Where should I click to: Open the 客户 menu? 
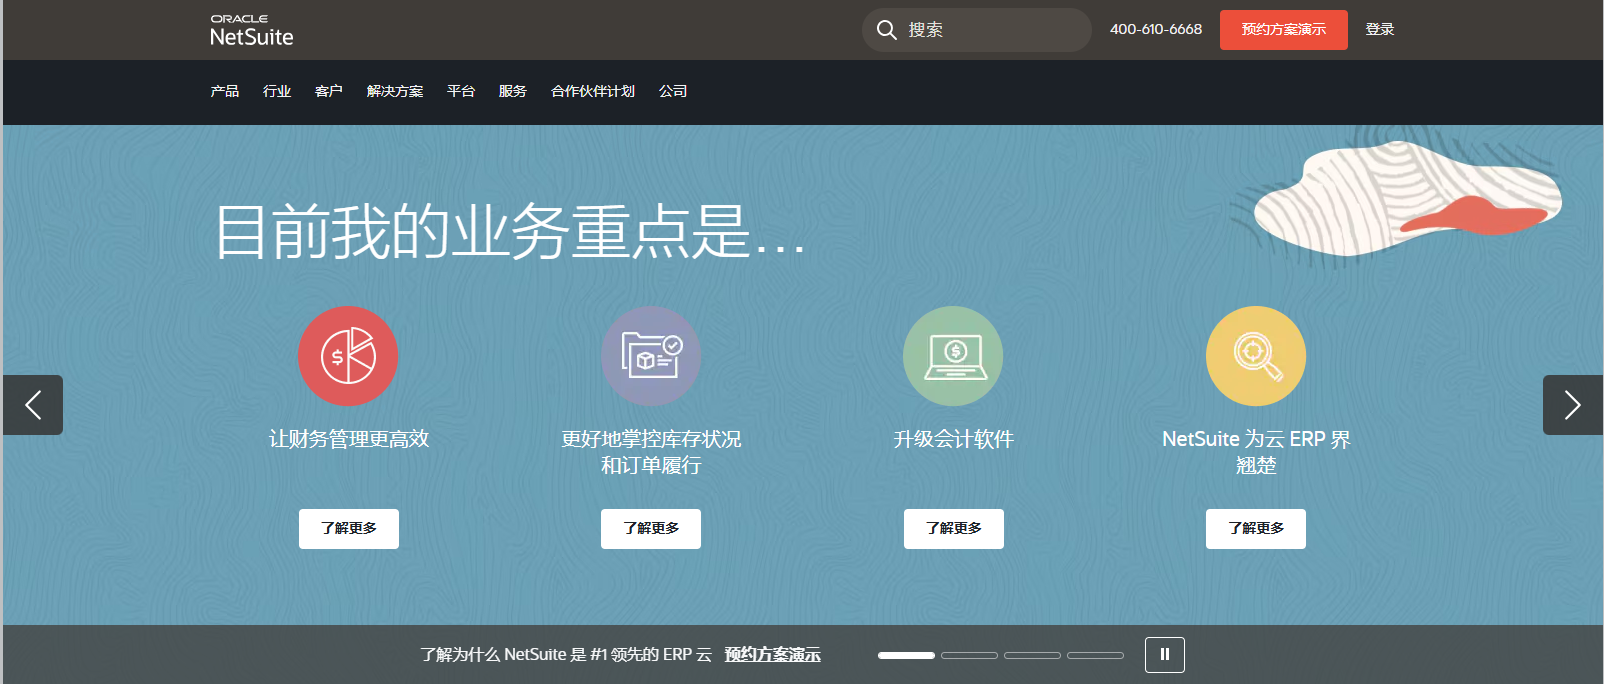pos(329,91)
